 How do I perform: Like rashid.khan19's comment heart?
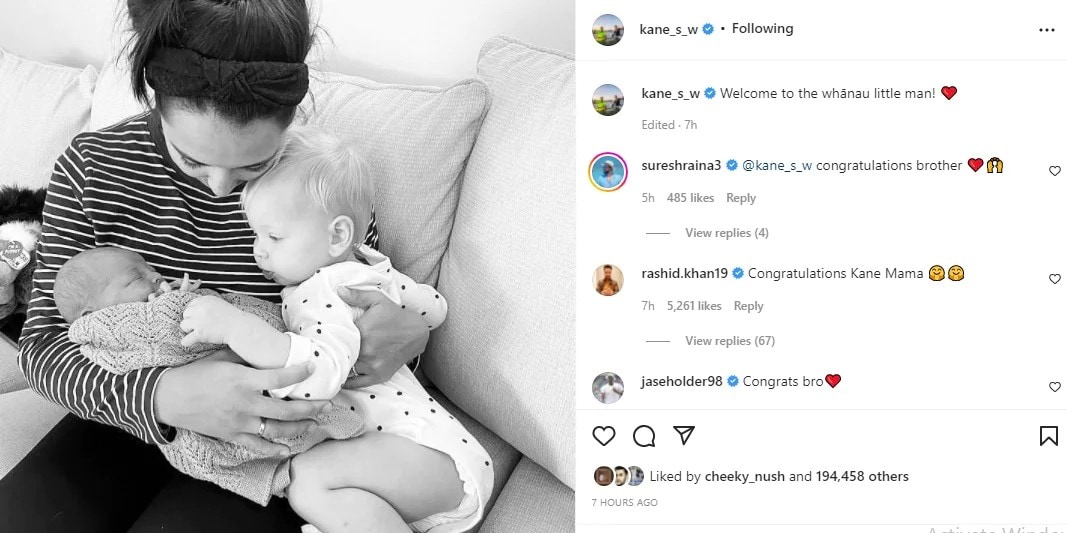coord(1054,278)
